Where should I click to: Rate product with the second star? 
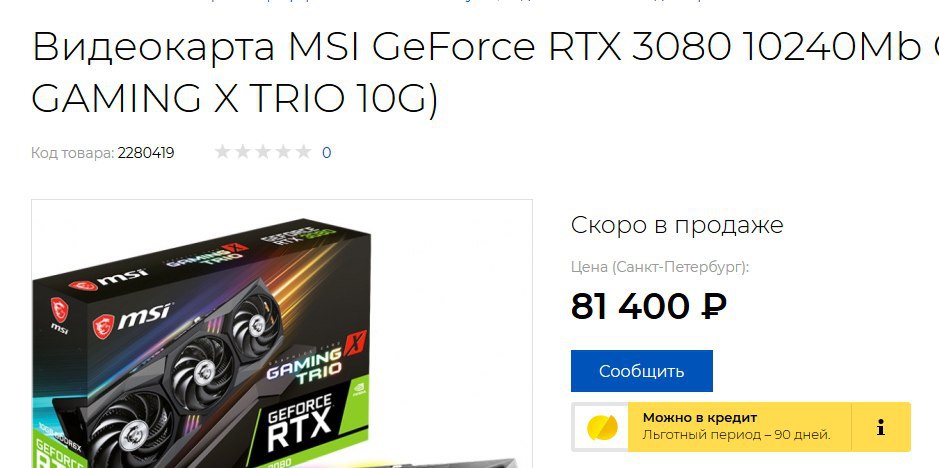243,152
